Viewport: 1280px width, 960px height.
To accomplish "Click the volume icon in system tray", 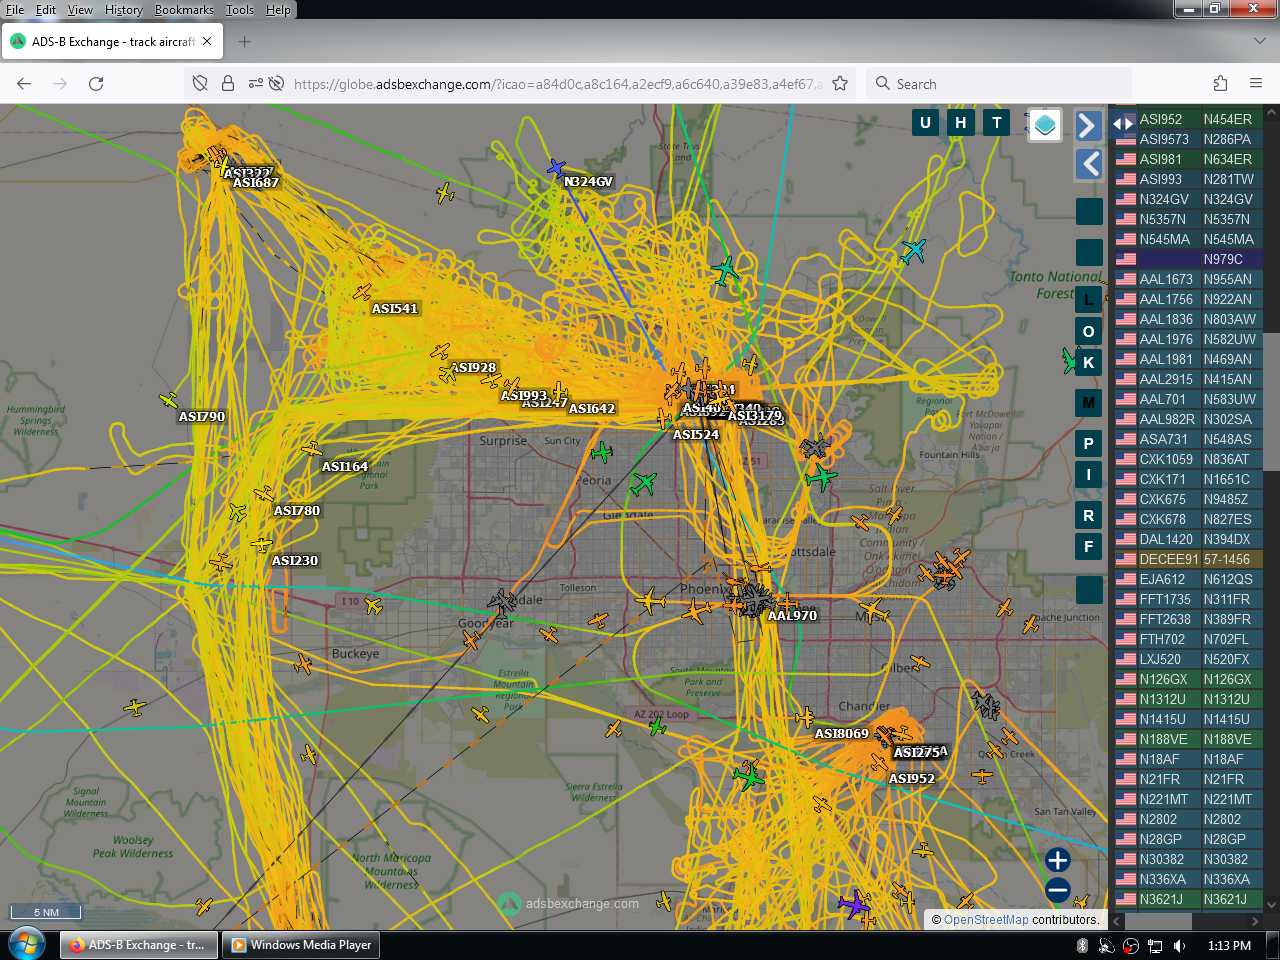I will (x=1180, y=946).
